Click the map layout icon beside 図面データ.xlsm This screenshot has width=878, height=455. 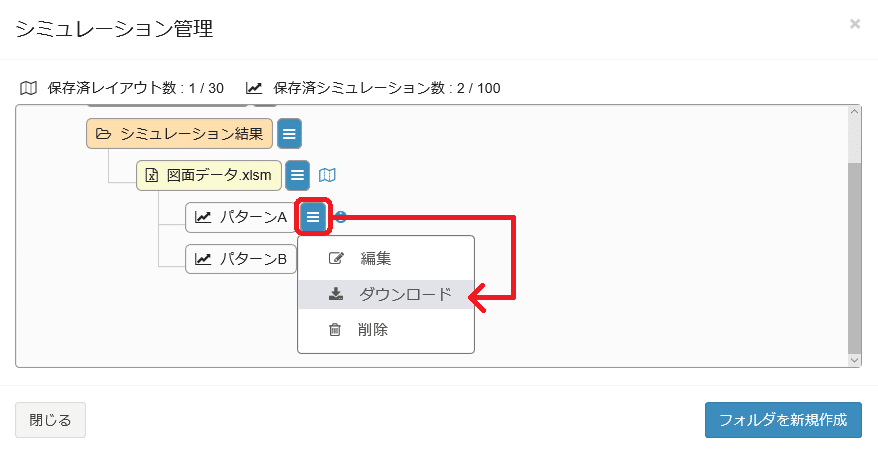click(327, 175)
